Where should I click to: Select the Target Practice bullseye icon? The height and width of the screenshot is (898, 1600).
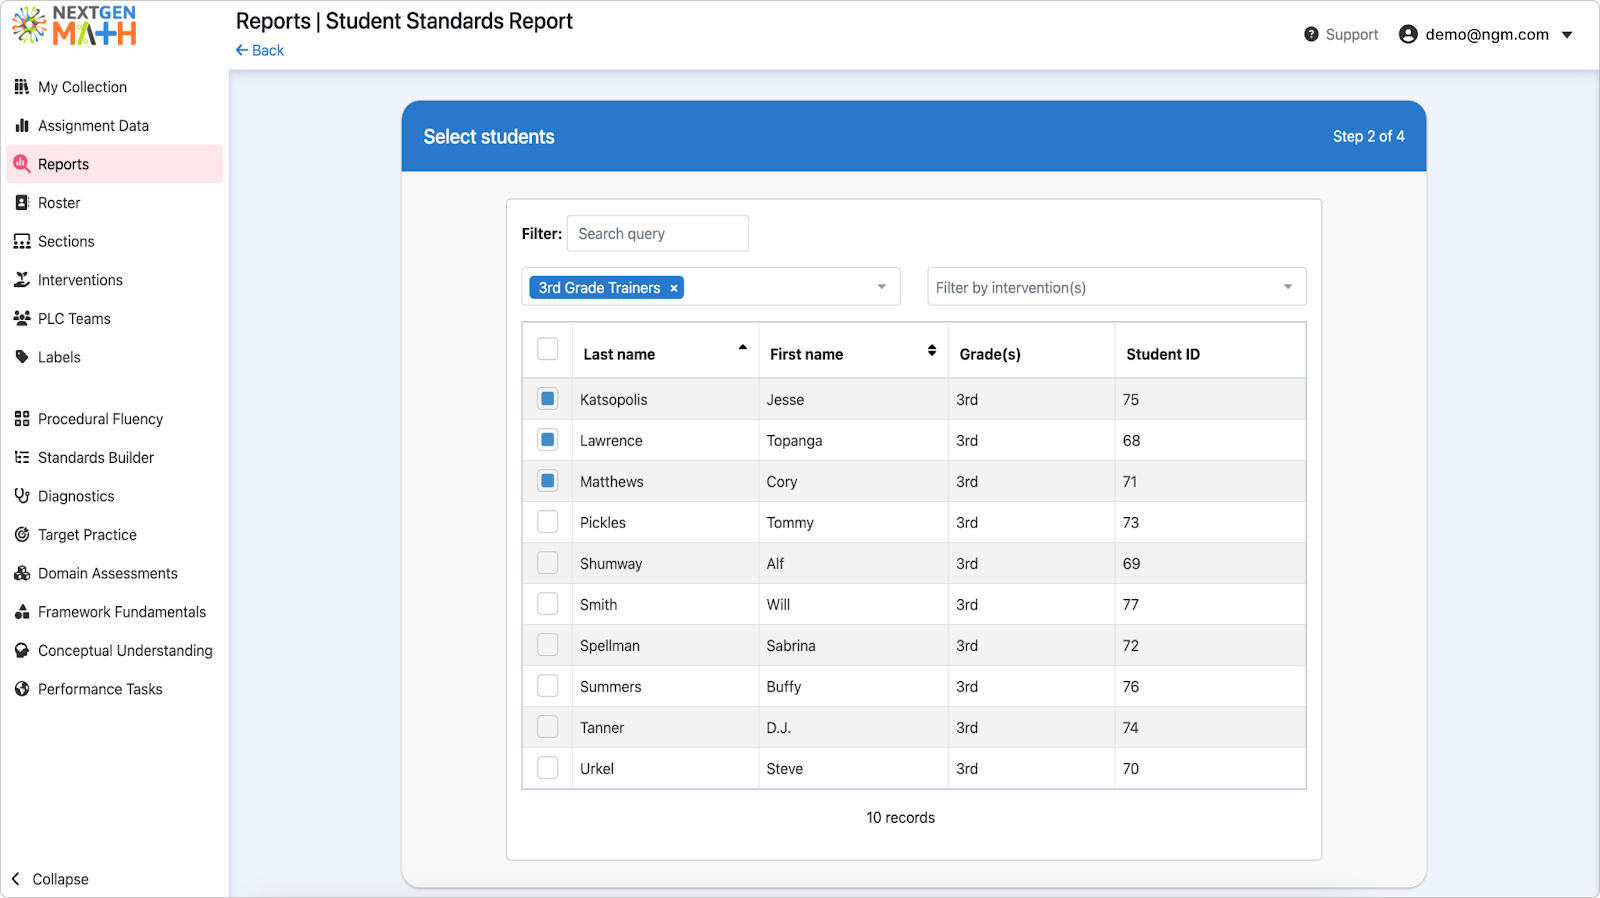21,534
